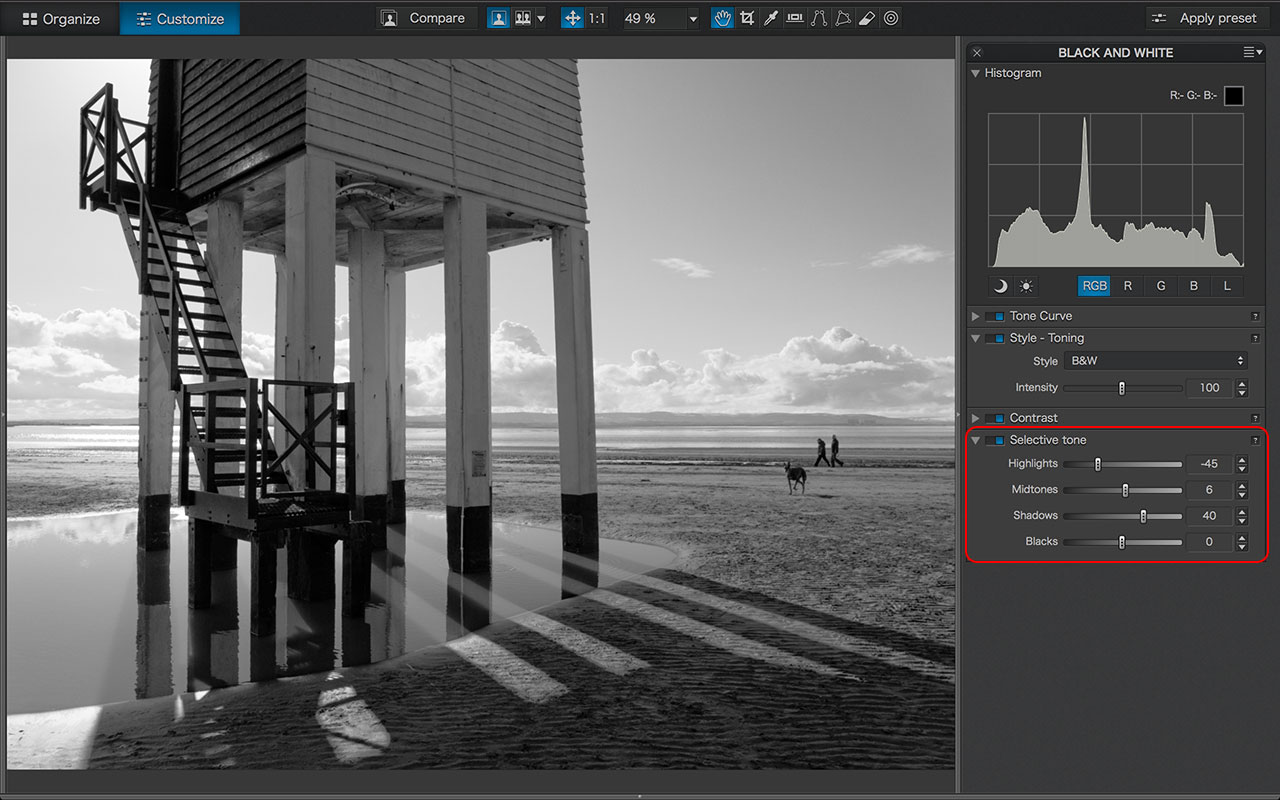Viewport: 1280px width, 800px height.
Task: Click the Shadows value field
Action: (1209, 516)
